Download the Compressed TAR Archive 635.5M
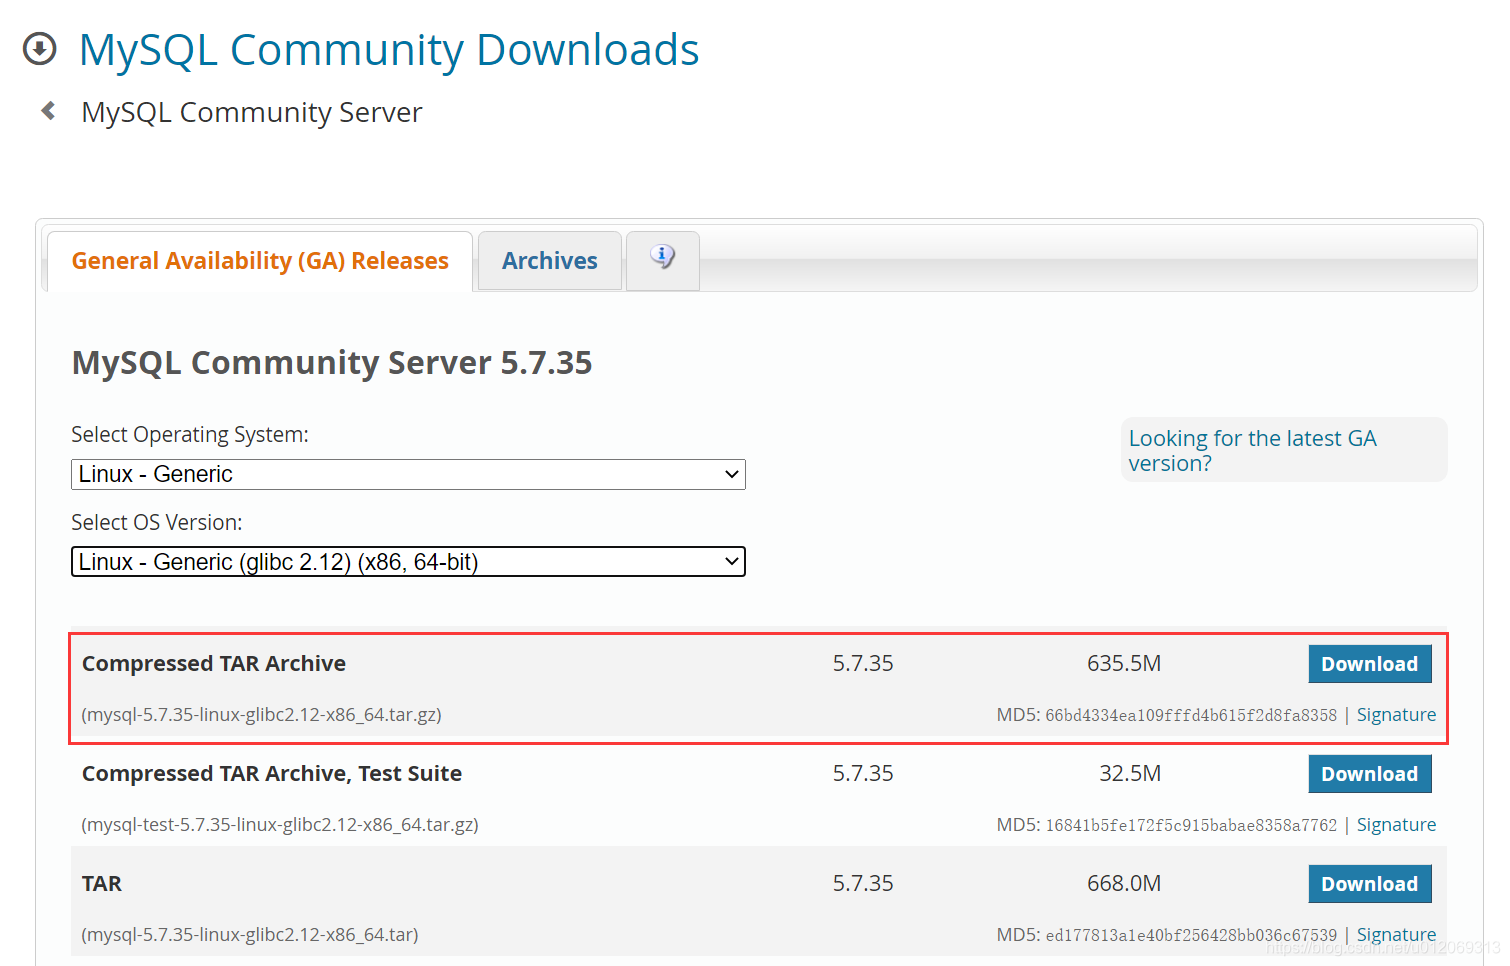Viewport: 1510px width, 966px height. pyautogui.click(x=1370, y=664)
